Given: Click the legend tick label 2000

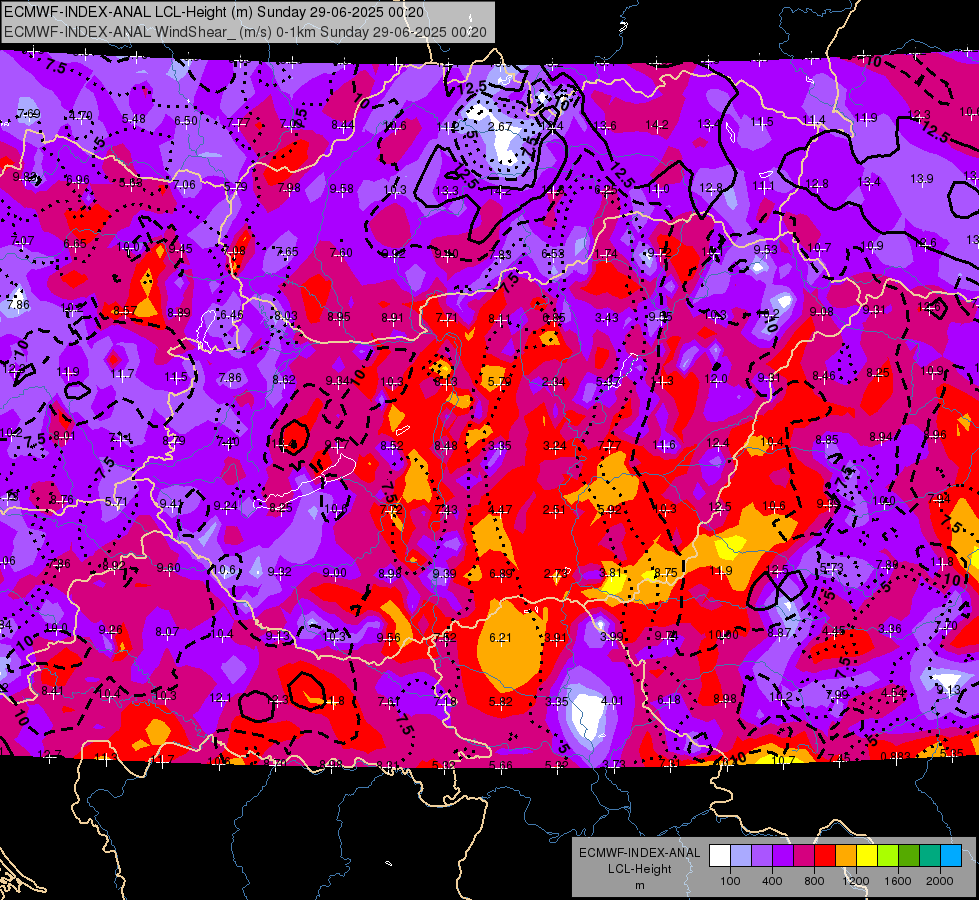Looking at the screenshot, I should [x=940, y=881].
